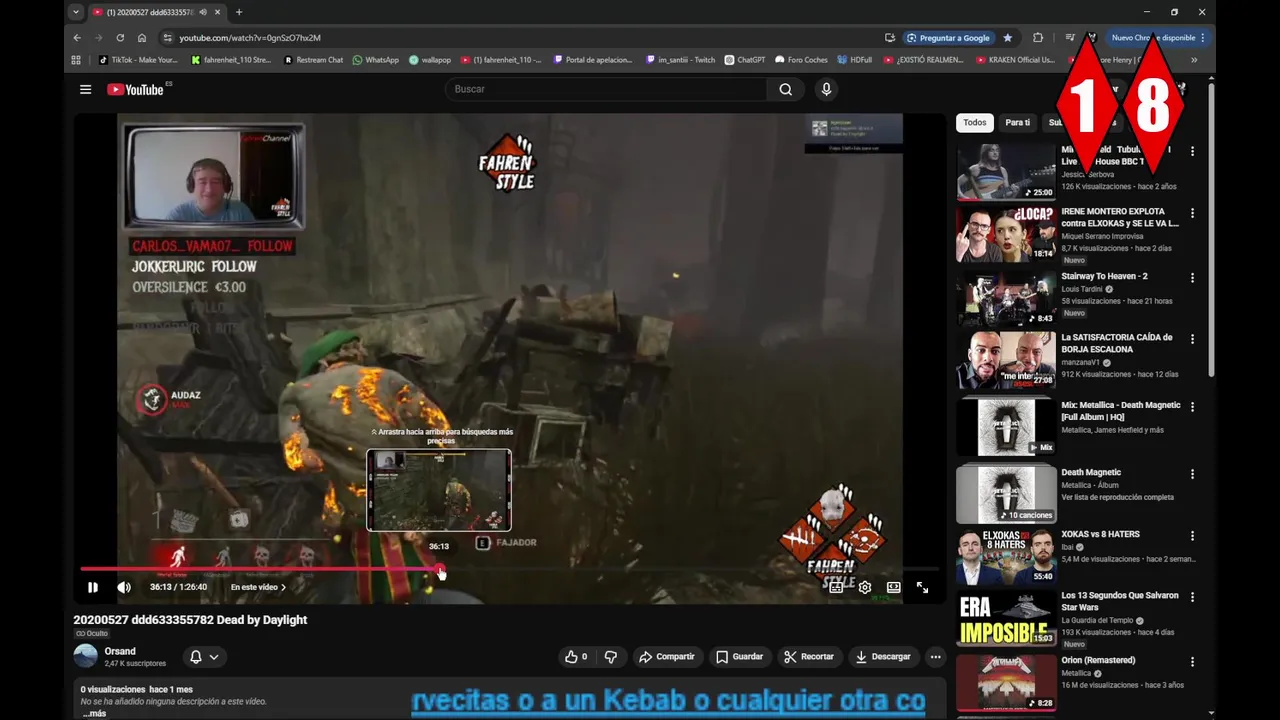
Task: Expand description with '...más'
Action: point(94,714)
